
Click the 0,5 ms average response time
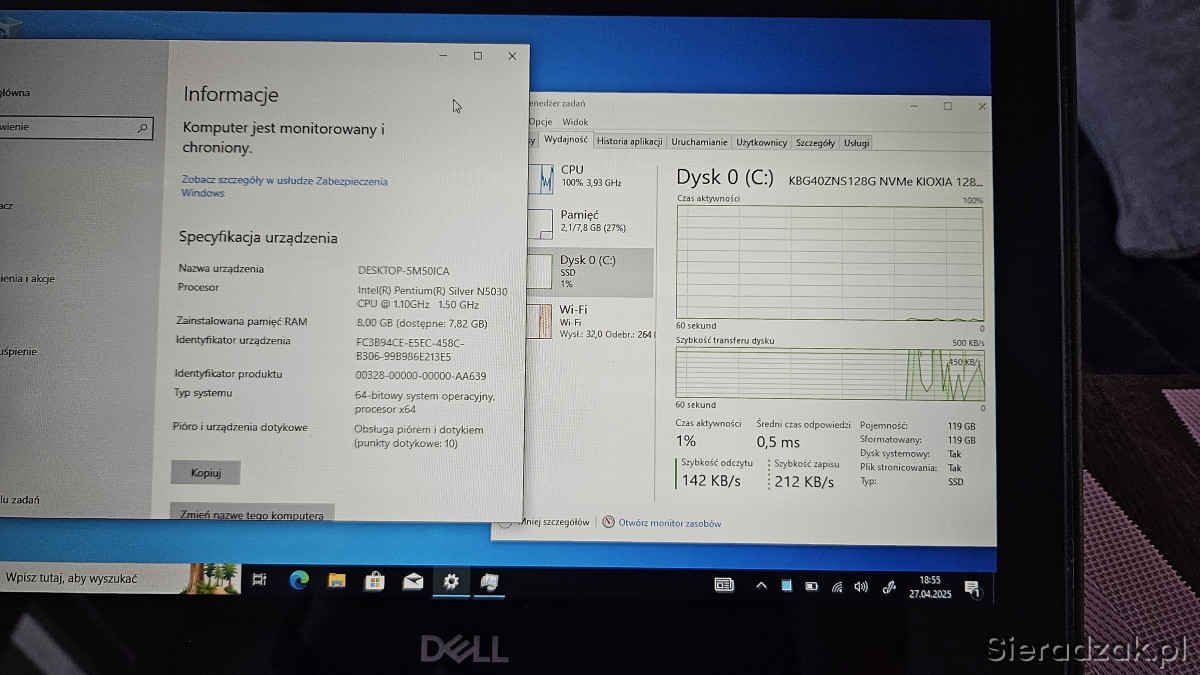coord(779,442)
